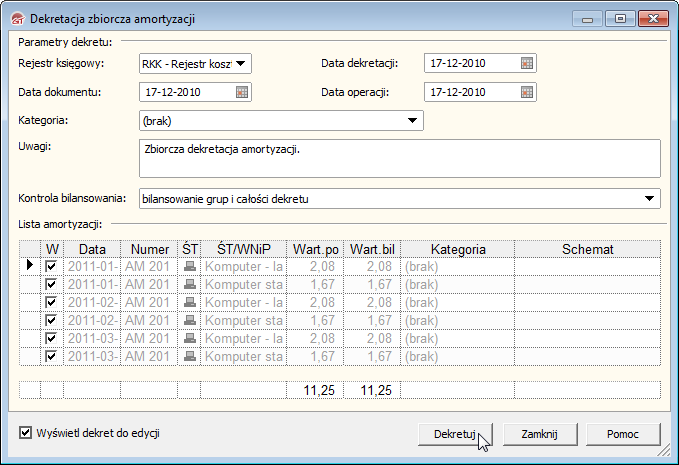Screen dimensions: 679x465
Task: Click into the Uwagi text field
Action: [400, 157]
